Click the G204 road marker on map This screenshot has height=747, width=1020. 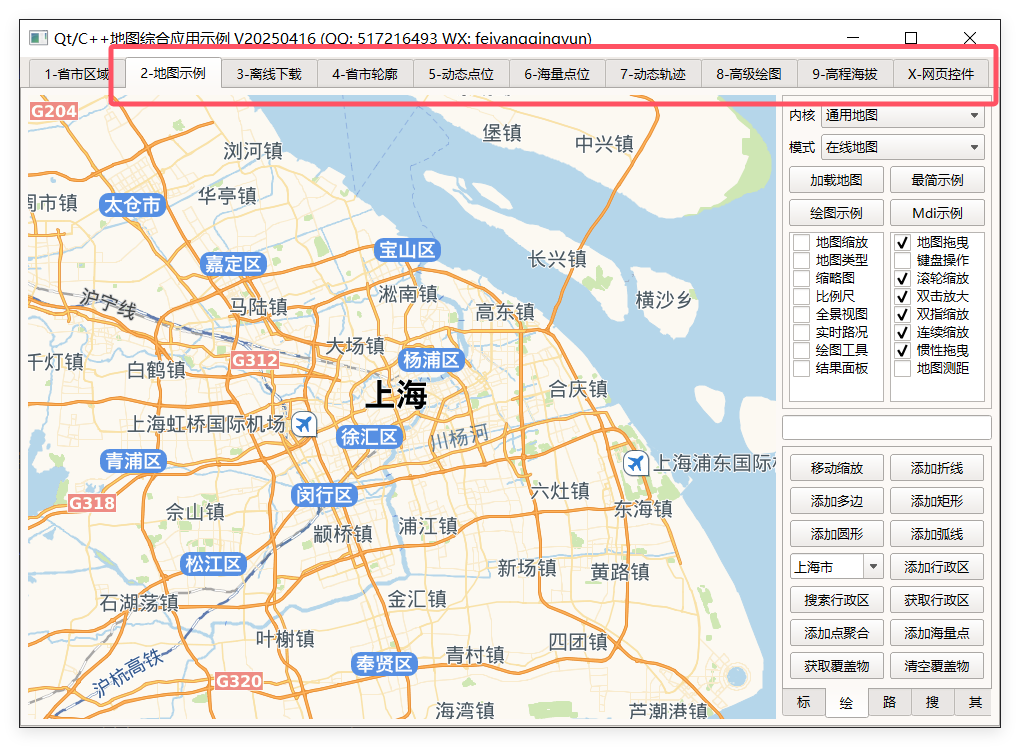(x=53, y=111)
